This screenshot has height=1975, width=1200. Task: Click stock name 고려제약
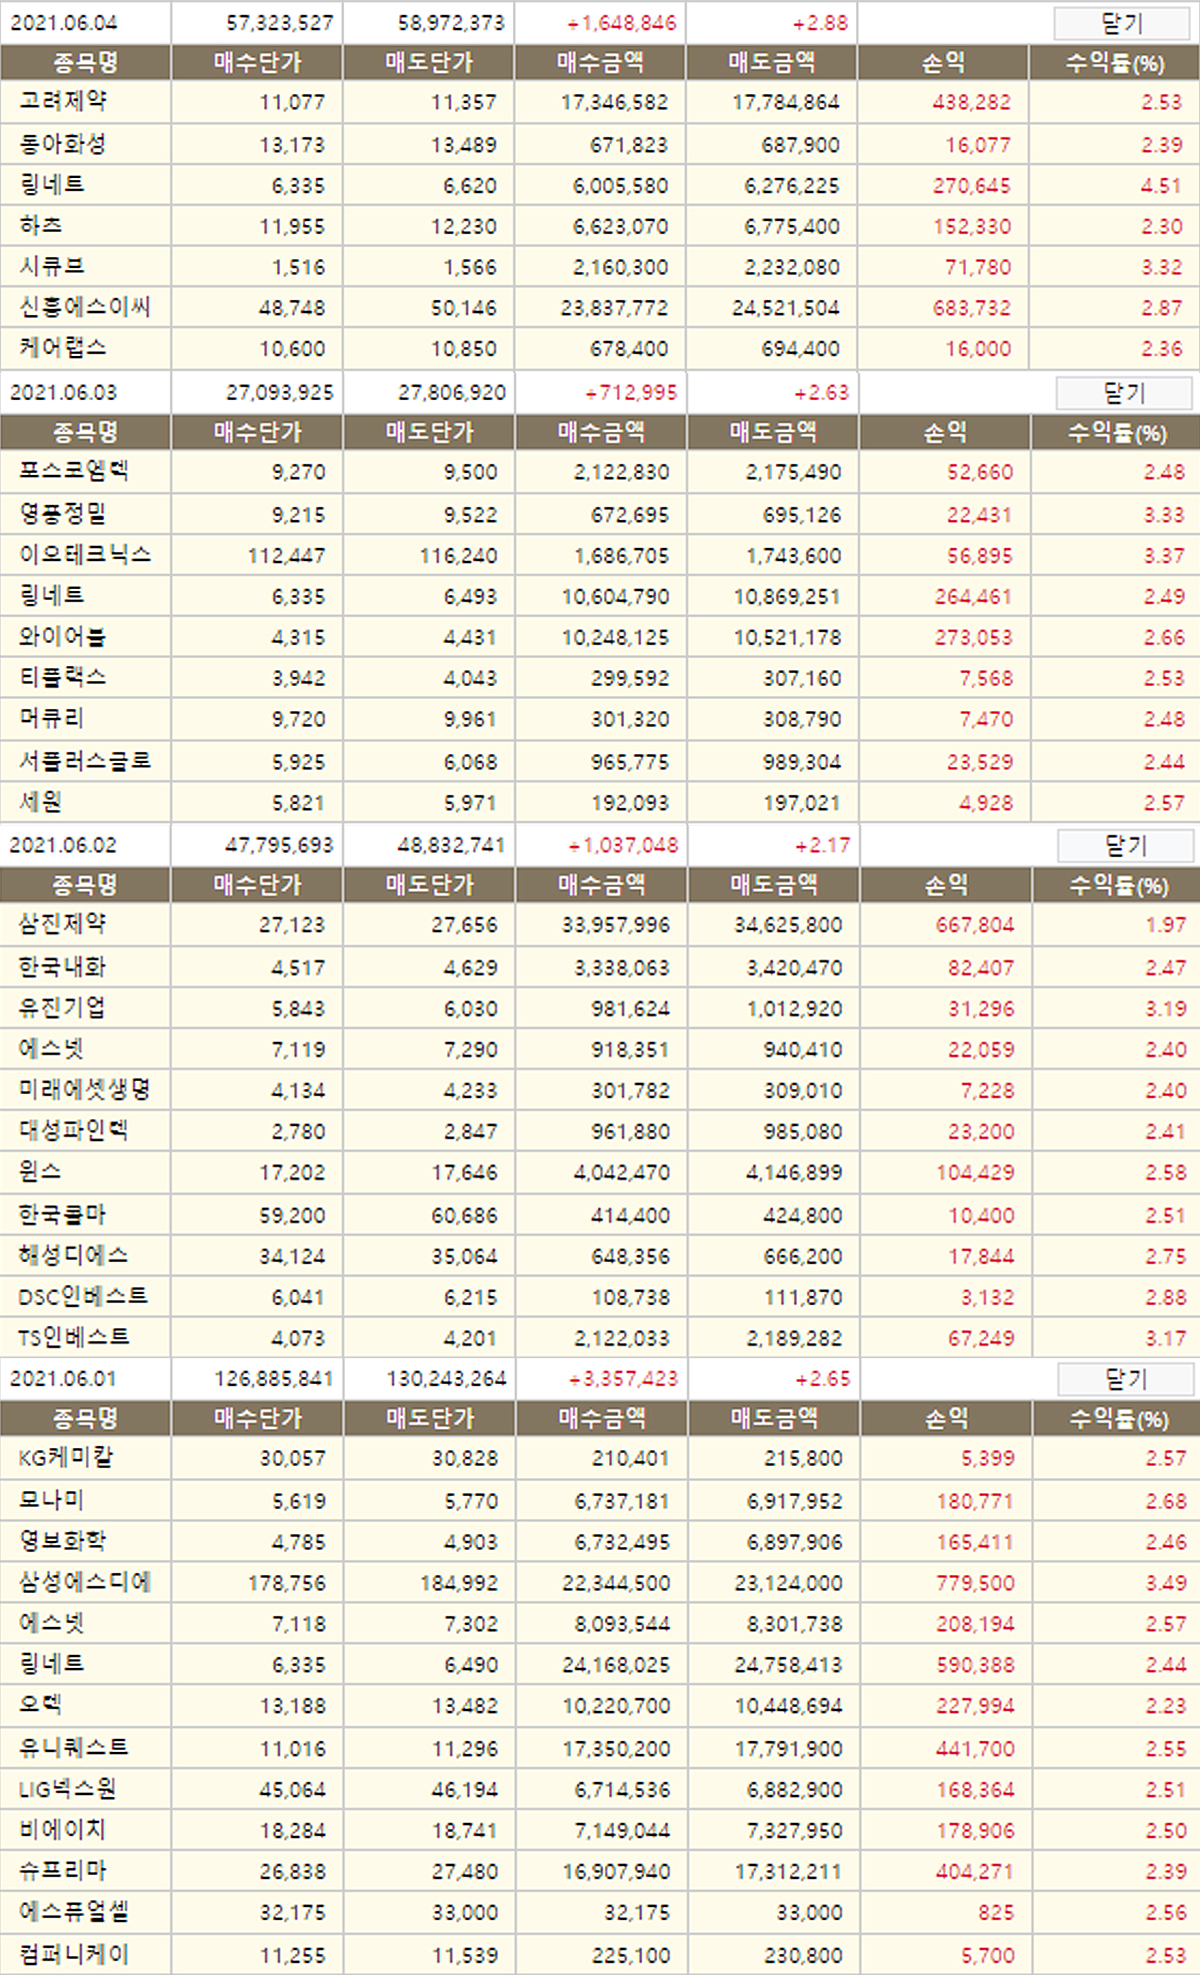63,102
